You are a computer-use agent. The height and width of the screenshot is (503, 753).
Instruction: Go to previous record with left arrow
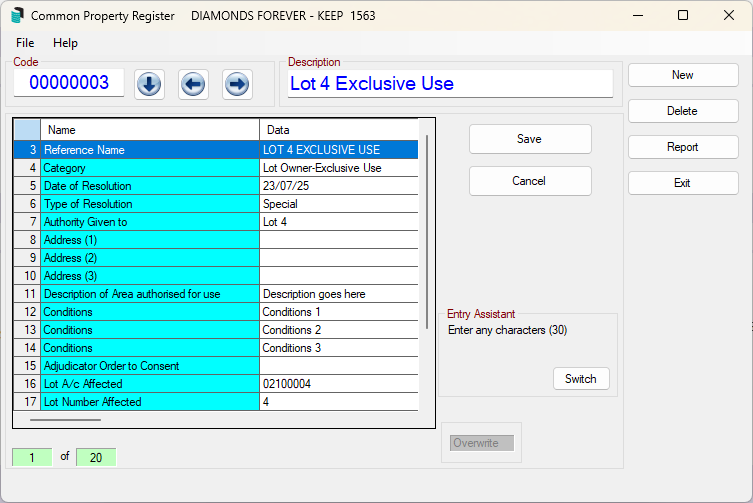[x=193, y=85]
